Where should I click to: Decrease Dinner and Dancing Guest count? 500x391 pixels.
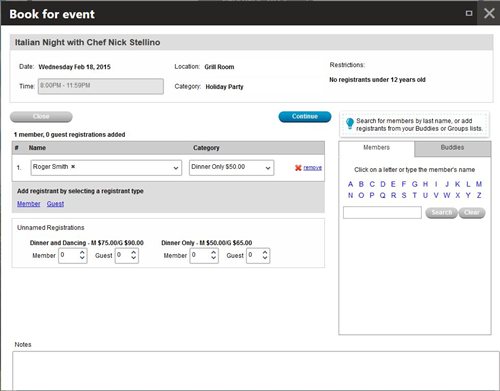[x=133, y=258]
